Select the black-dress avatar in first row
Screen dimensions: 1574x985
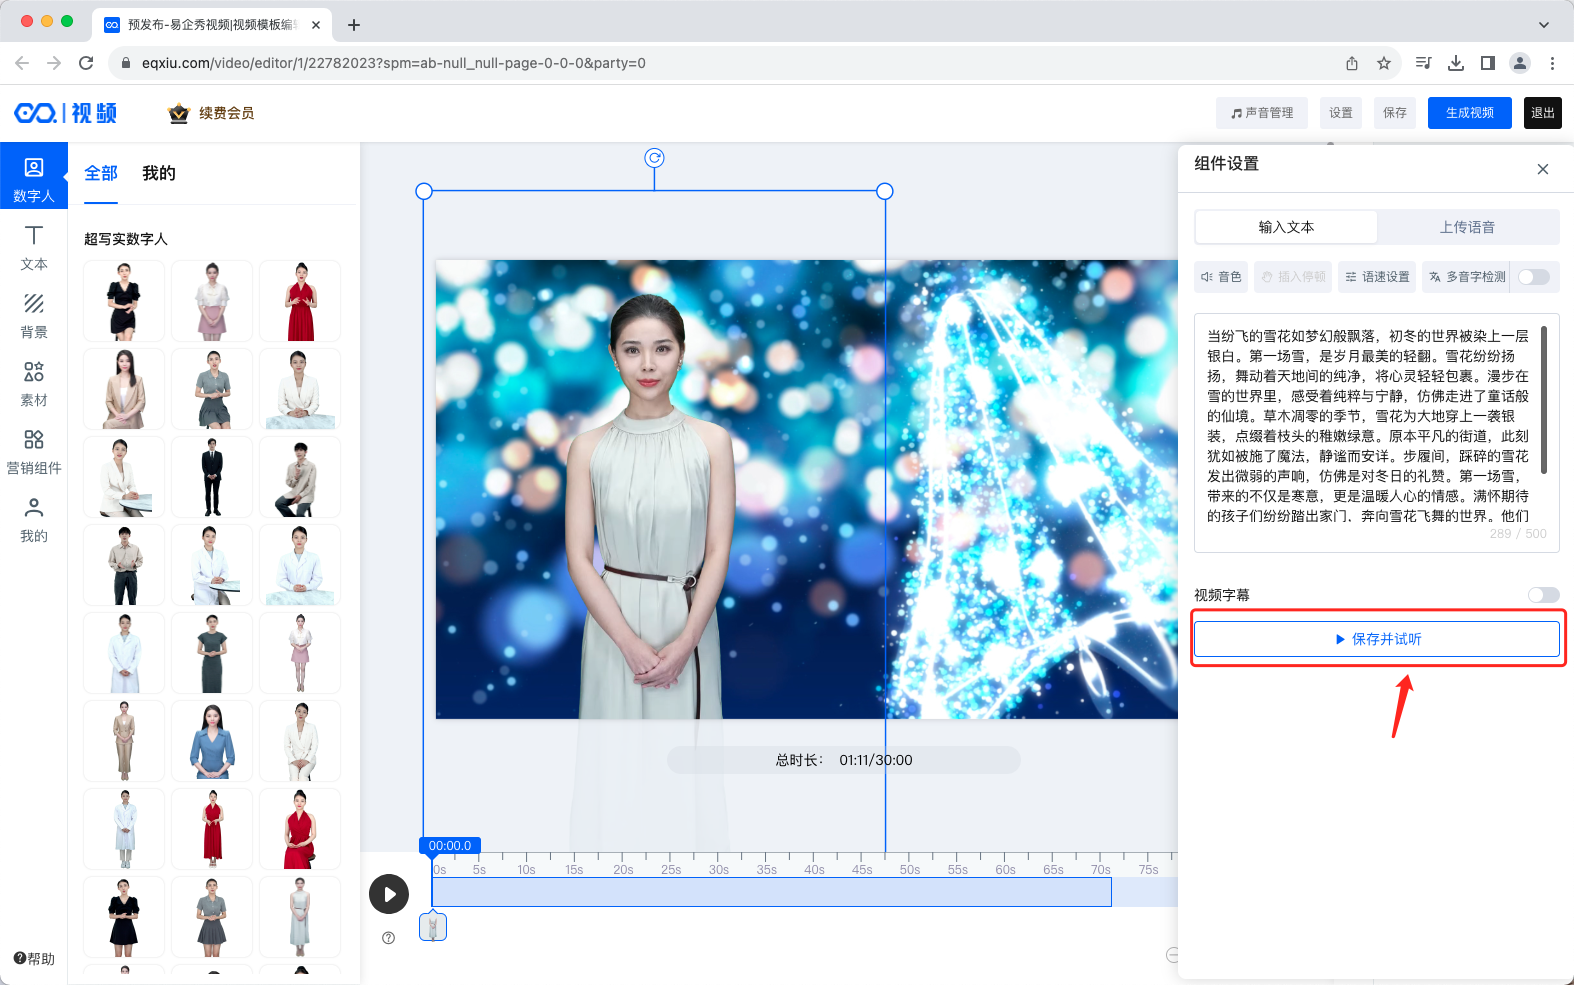tap(124, 301)
